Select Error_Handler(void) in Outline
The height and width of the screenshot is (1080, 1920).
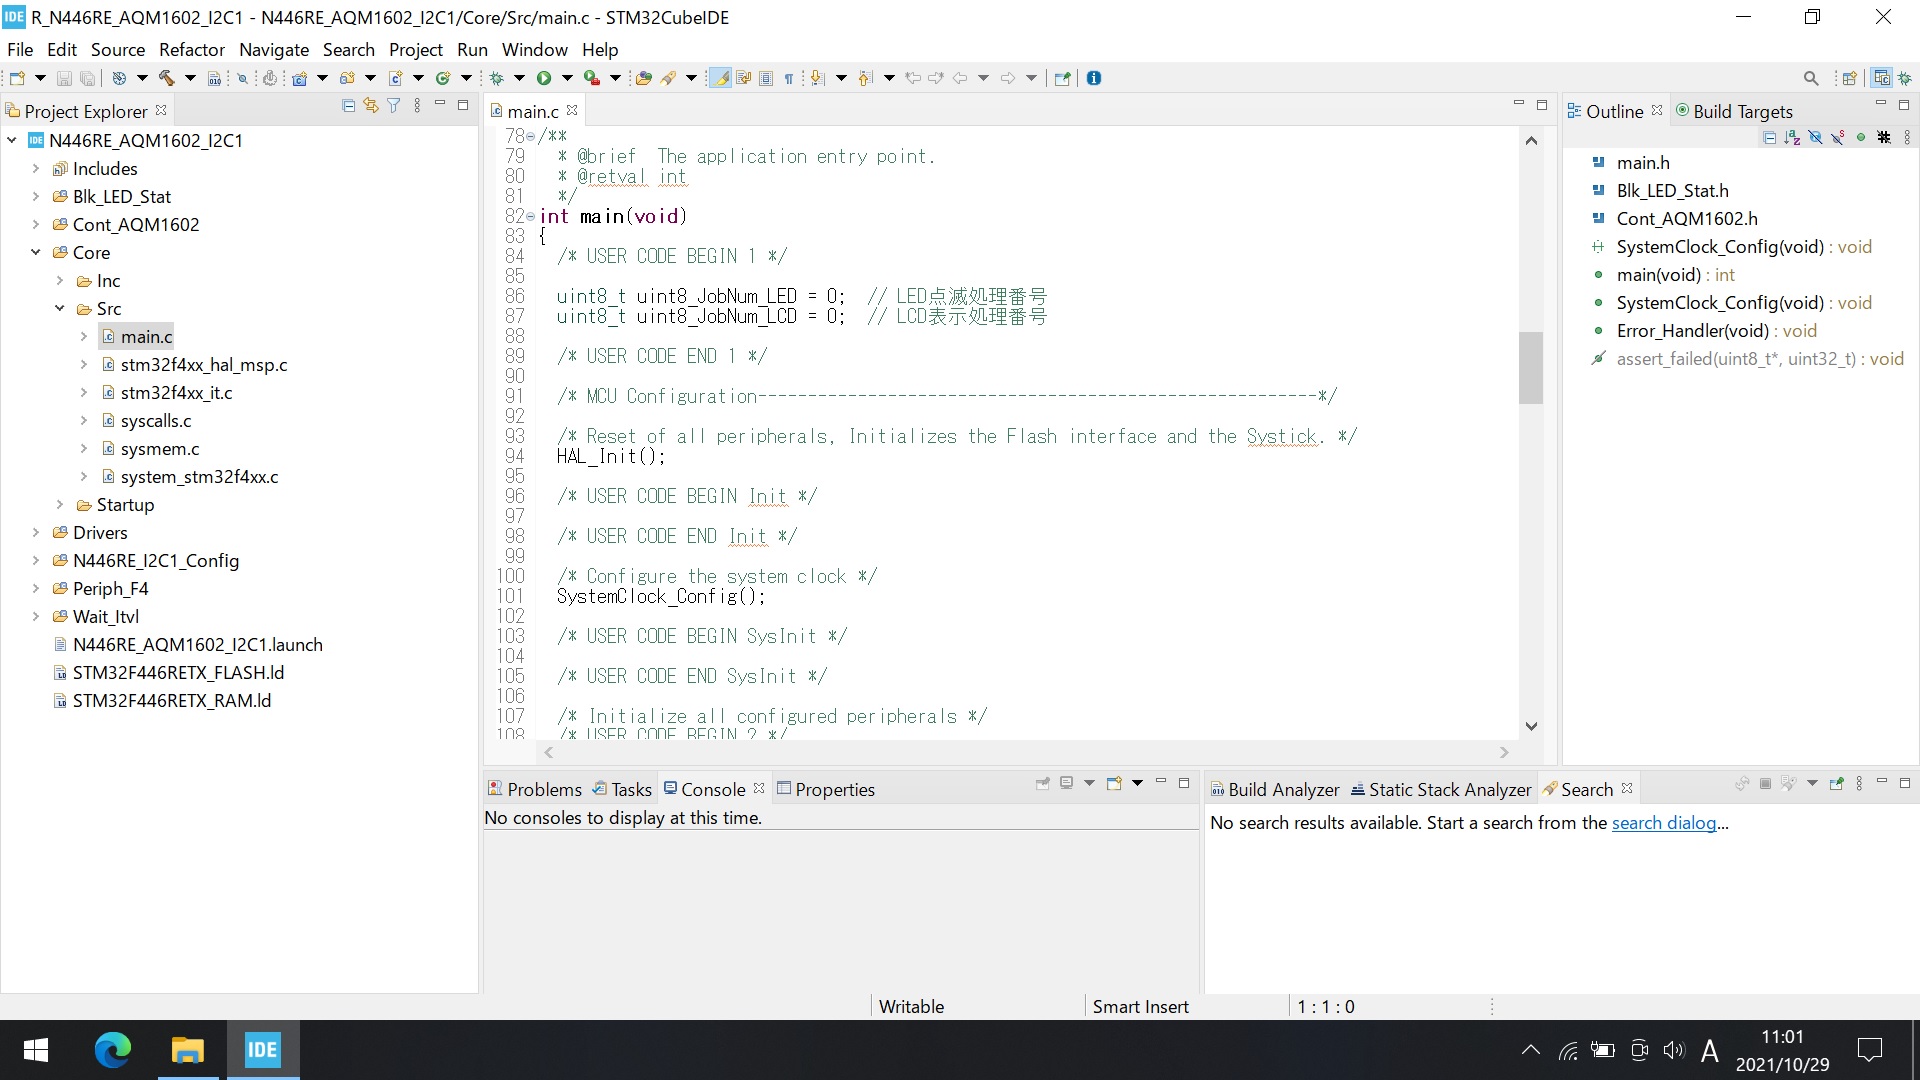click(x=1716, y=331)
